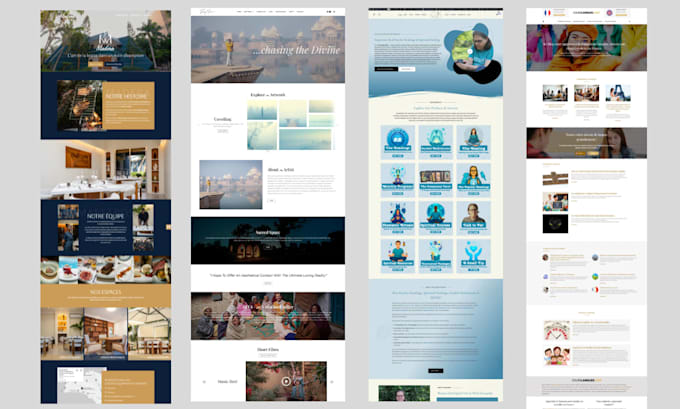Screen dimensions: 680x409
Task: Select the 'Explore the Artwork' heading
Action: (x=268, y=95)
